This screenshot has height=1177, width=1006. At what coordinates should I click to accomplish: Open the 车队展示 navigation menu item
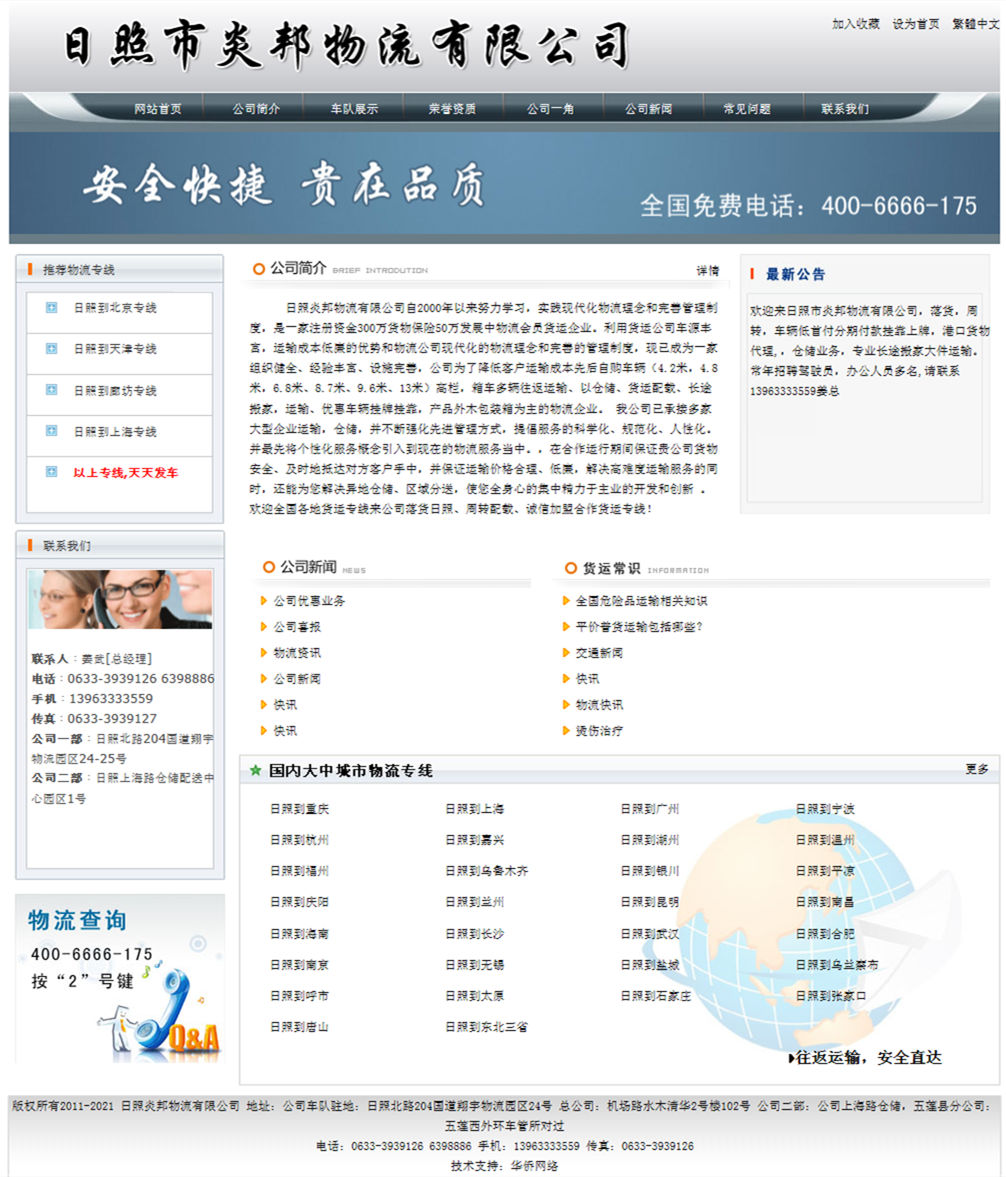click(354, 109)
